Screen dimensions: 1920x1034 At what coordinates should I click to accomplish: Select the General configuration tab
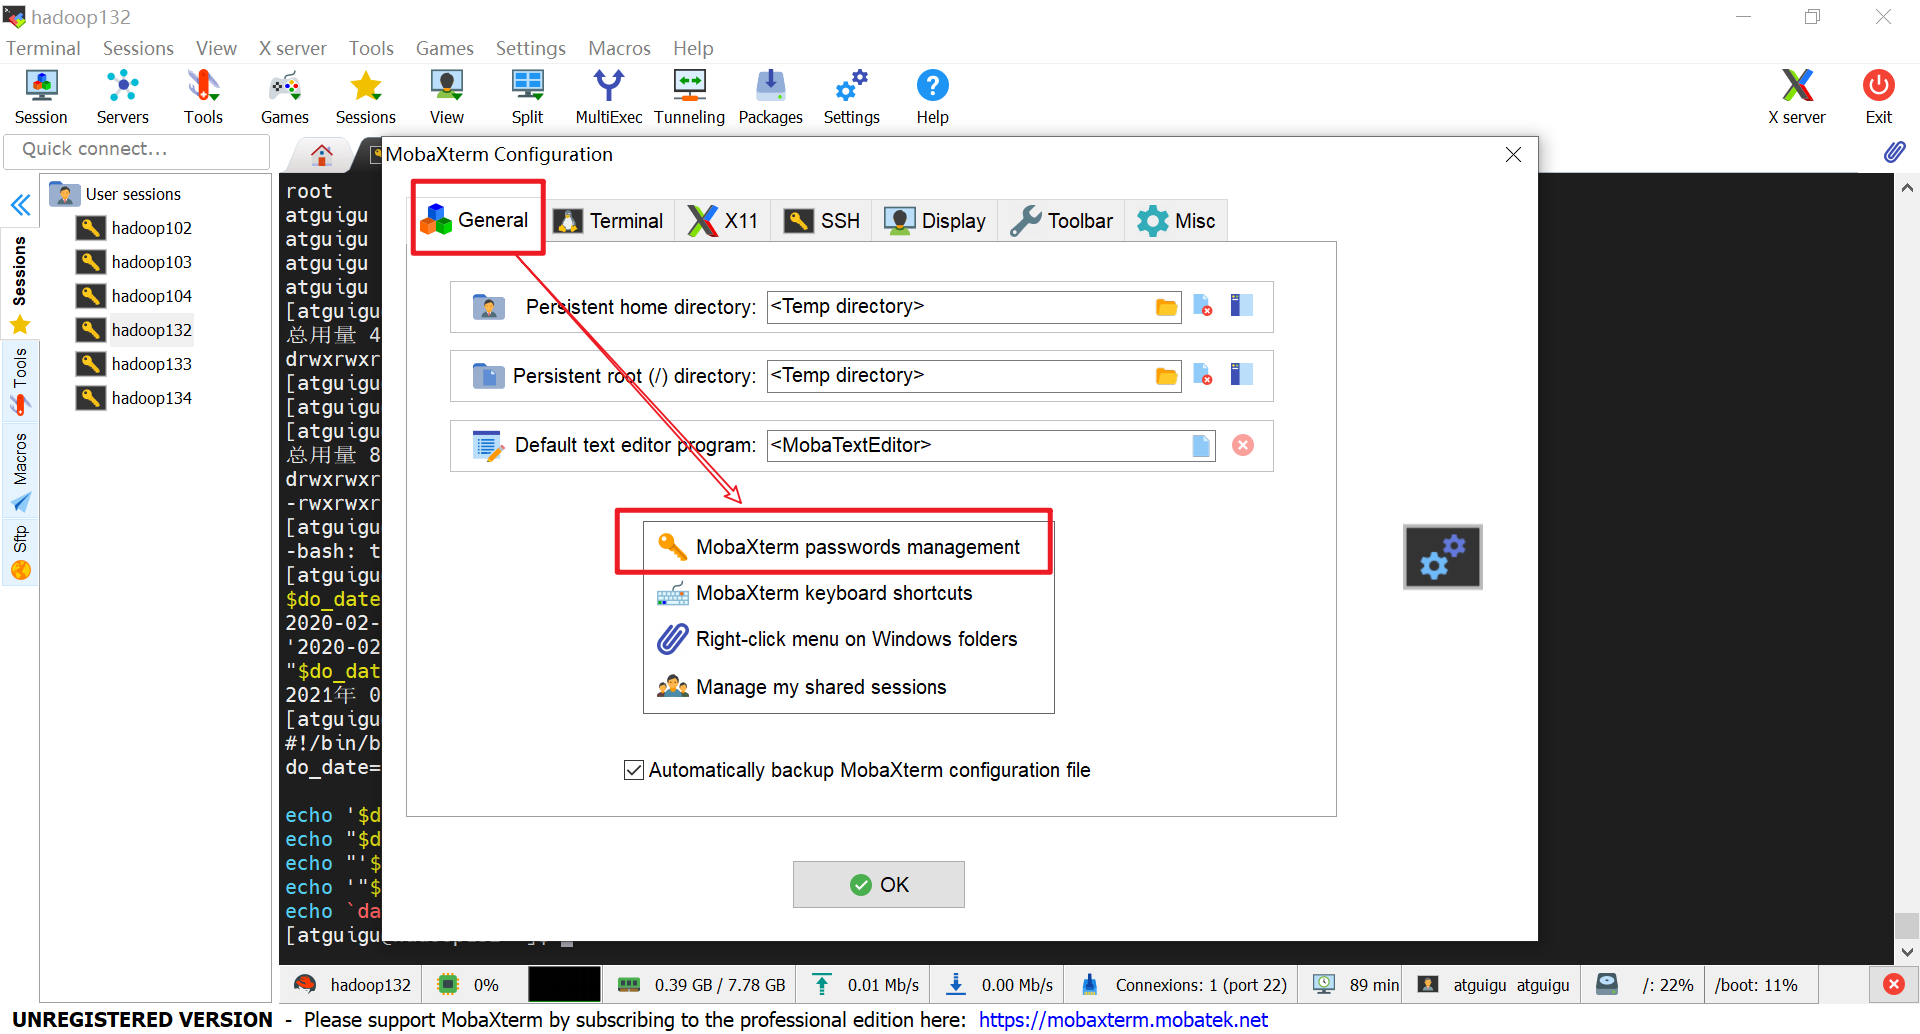click(476, 220)
